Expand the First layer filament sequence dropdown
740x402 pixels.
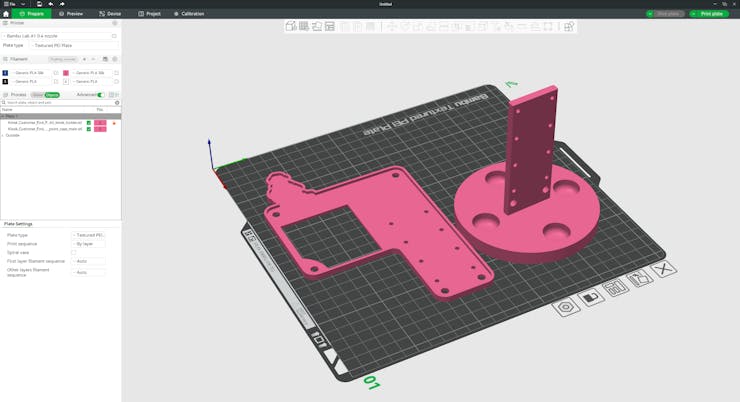[x=88, y=261]
